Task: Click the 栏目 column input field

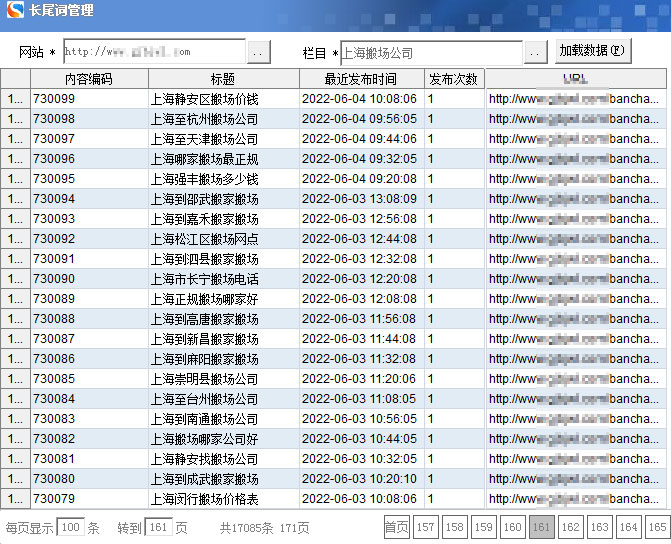Action: pos(431,52)
